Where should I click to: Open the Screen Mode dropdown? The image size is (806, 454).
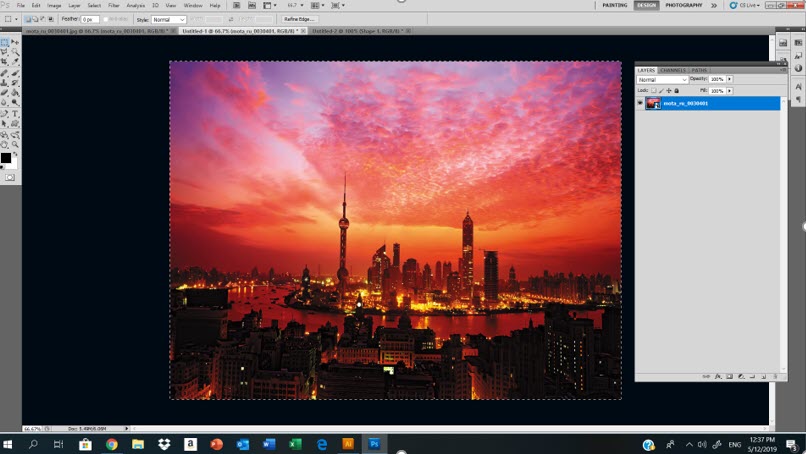pos(337,5)
